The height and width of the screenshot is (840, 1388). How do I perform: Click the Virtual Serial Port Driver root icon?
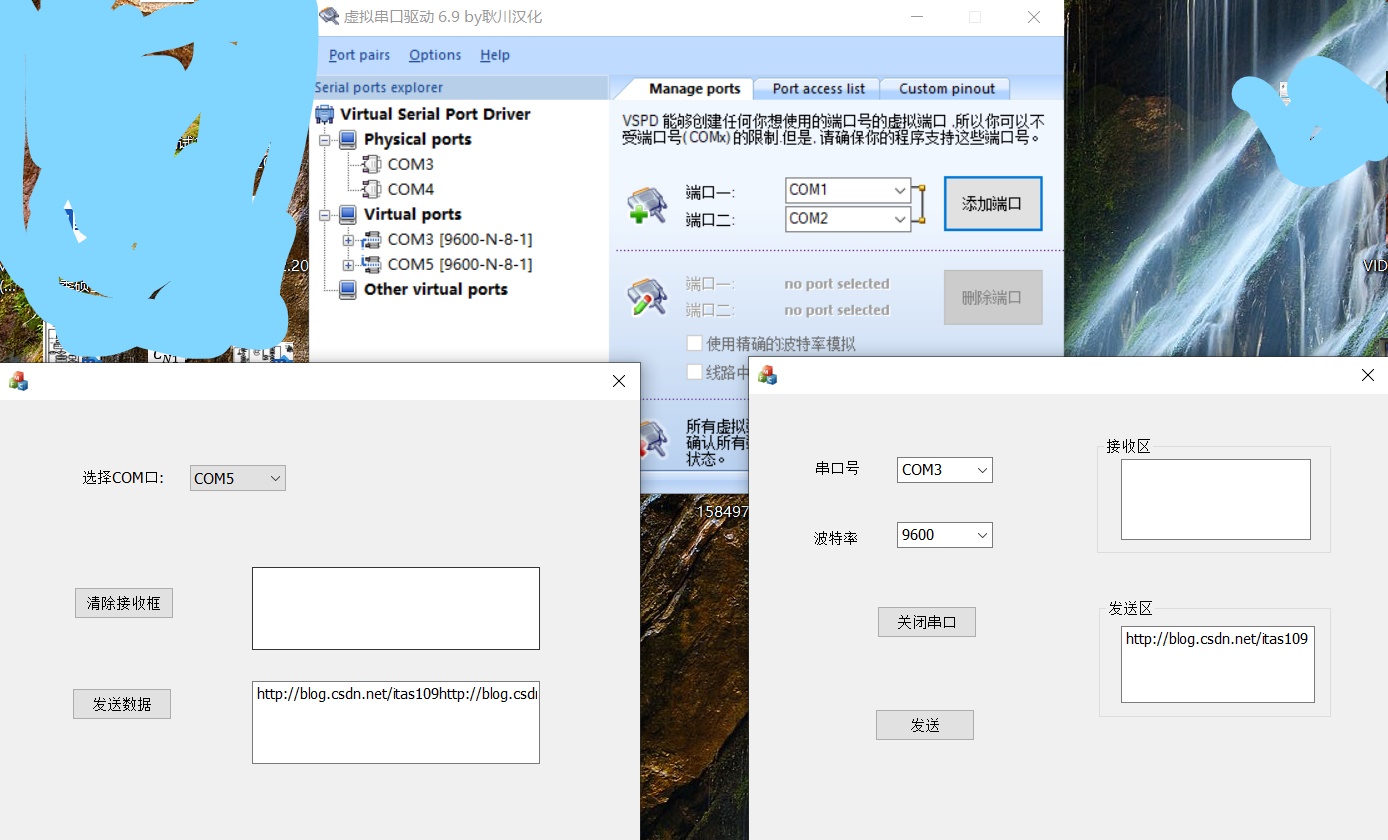click(x=324, y=113)
